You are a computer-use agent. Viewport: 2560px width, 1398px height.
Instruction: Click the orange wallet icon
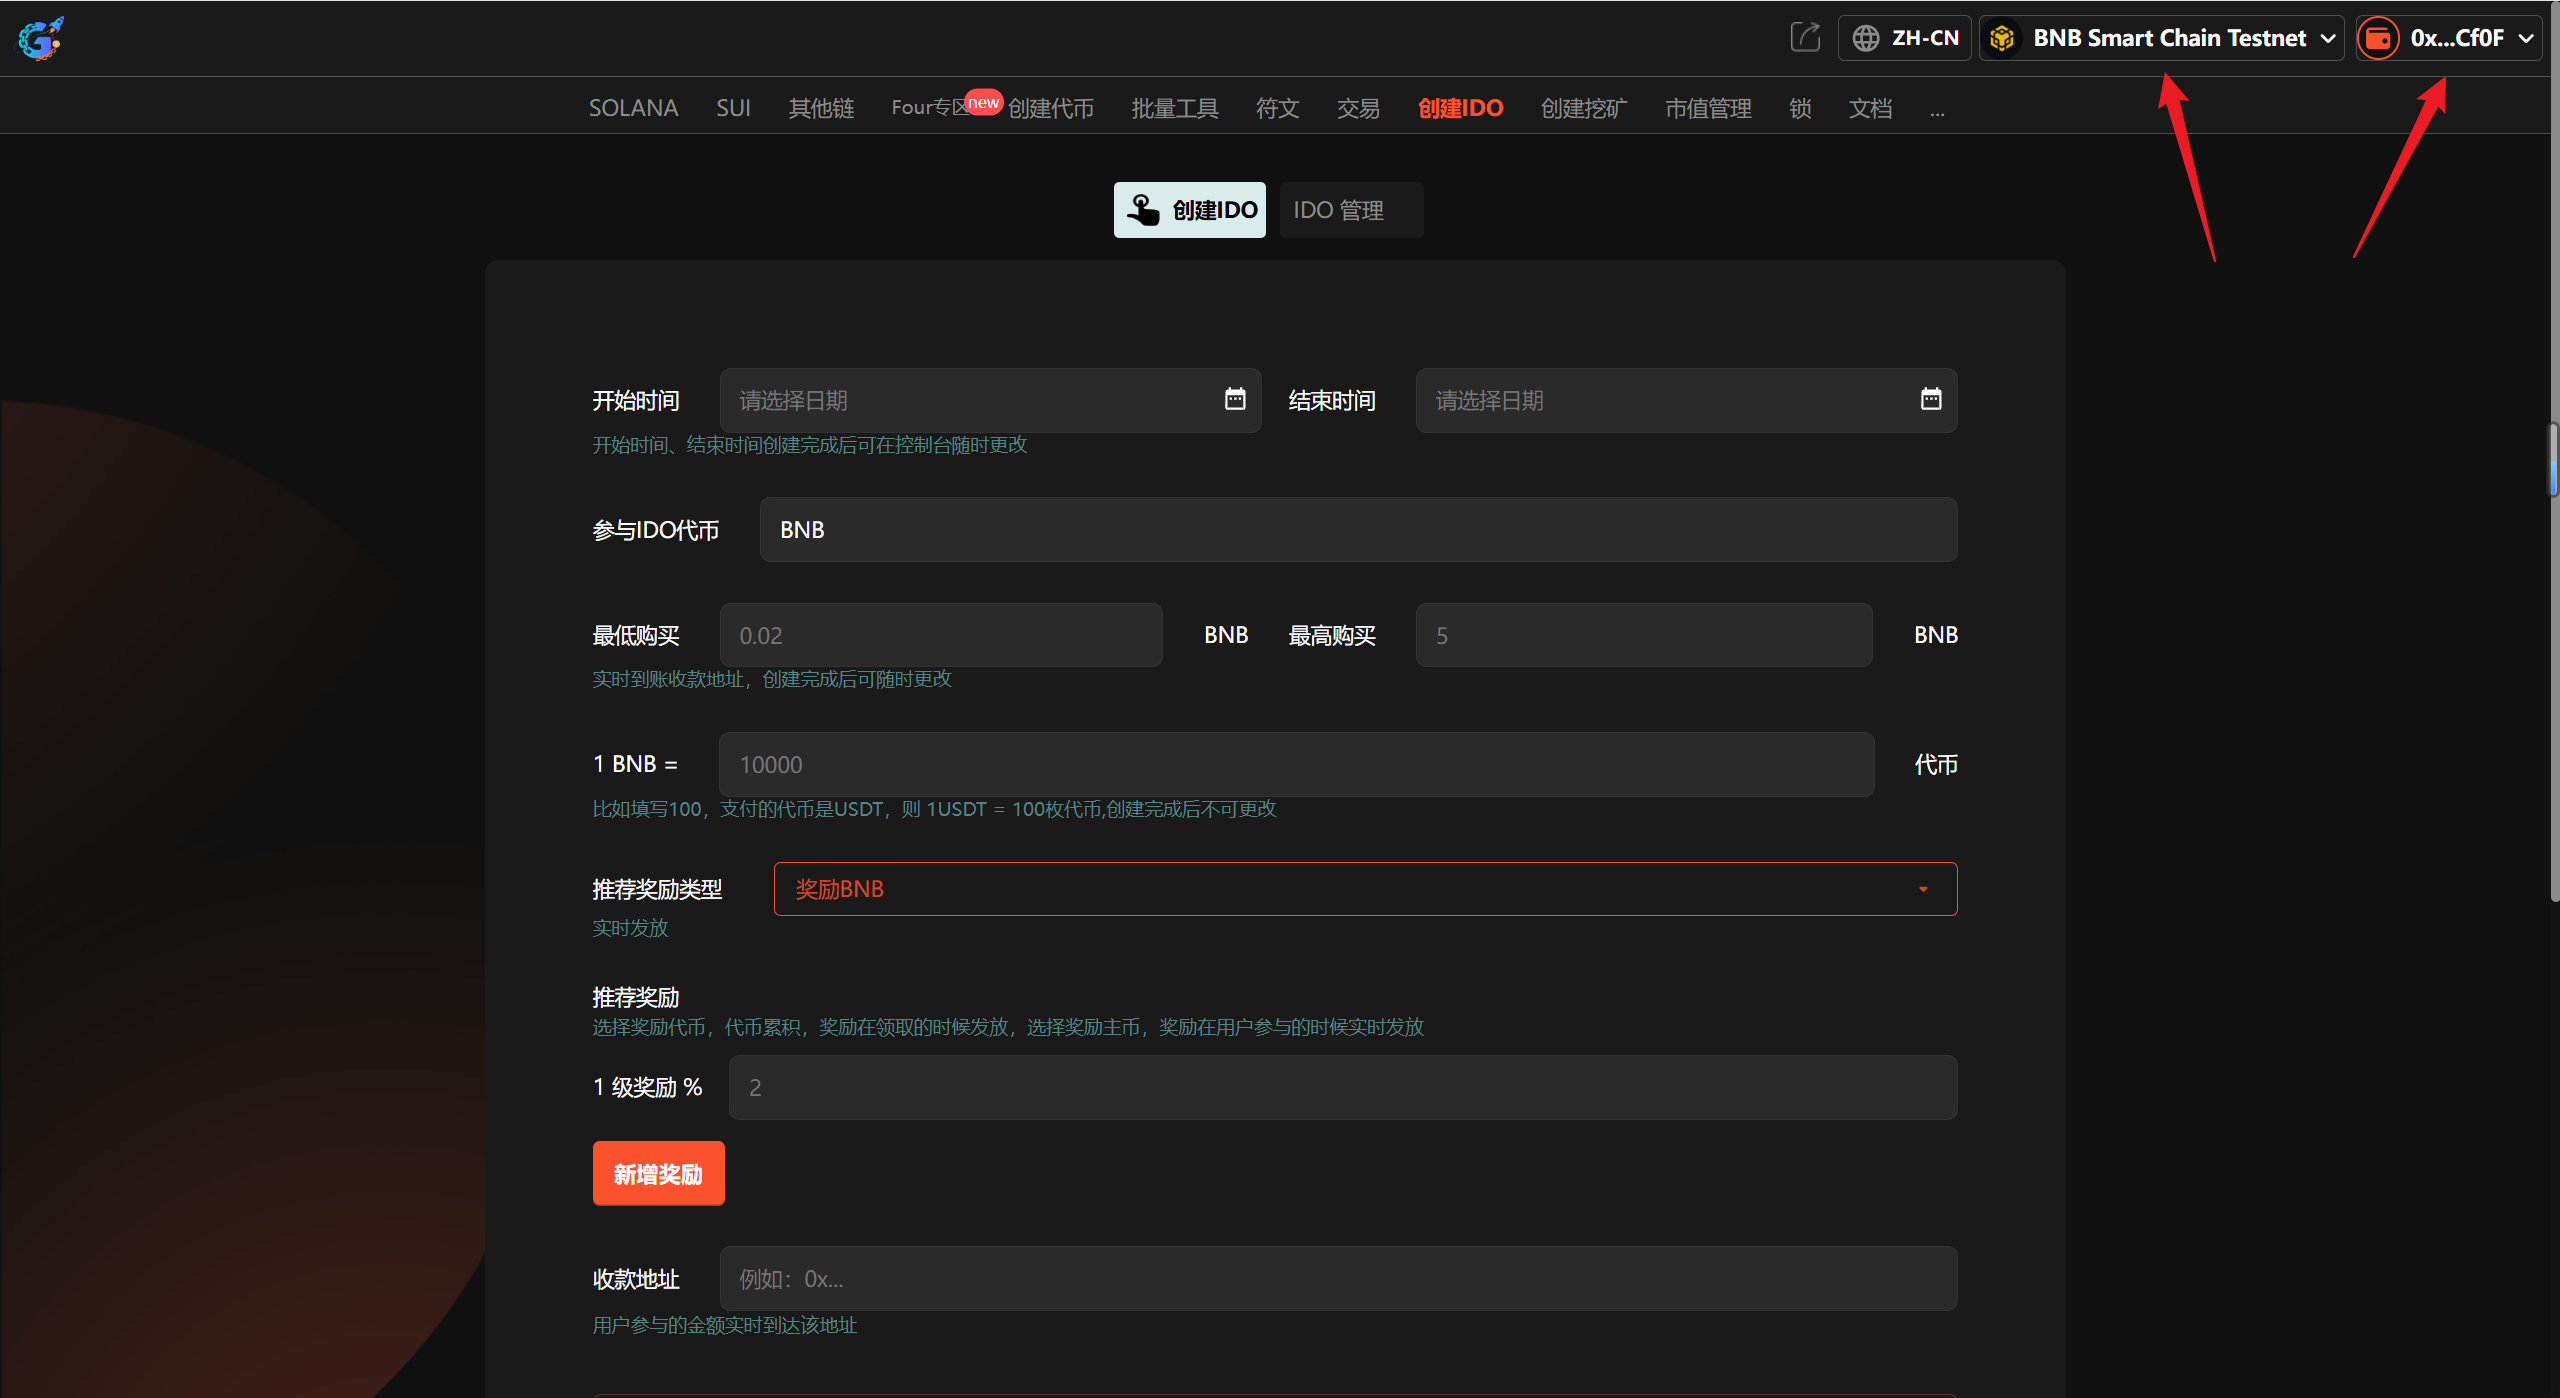pos(2379,38)
